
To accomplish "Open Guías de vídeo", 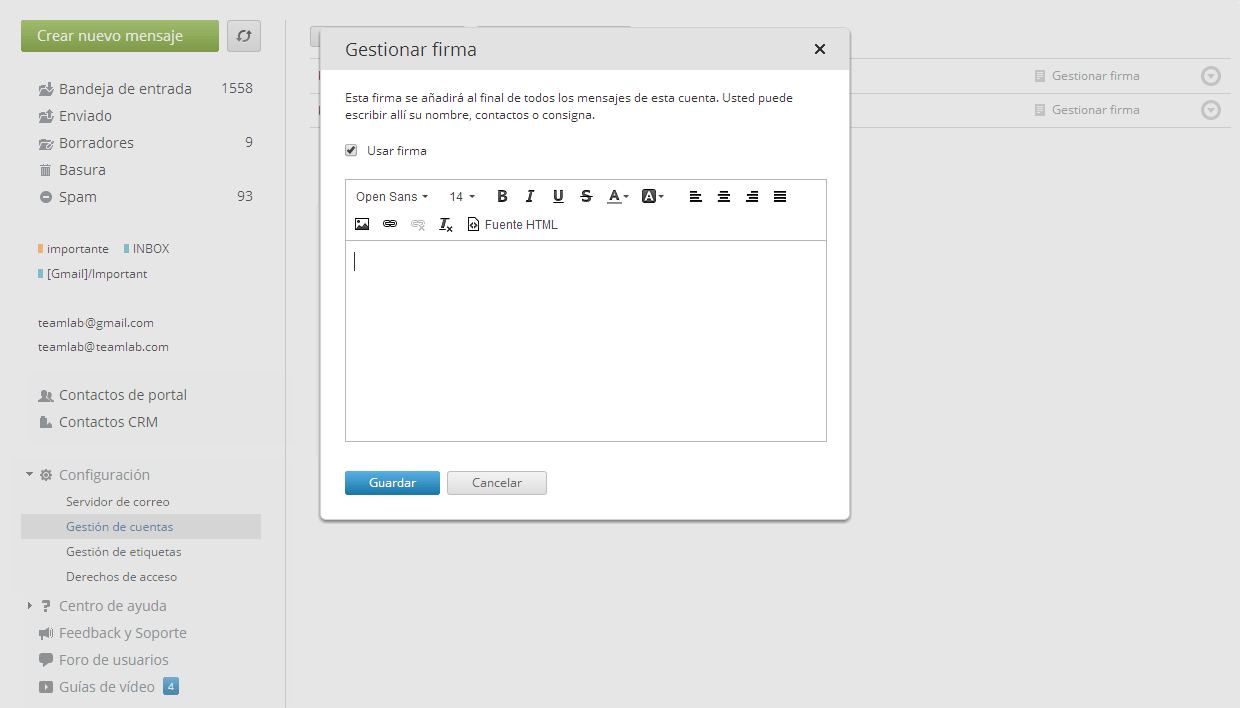I will pos(106,686).
